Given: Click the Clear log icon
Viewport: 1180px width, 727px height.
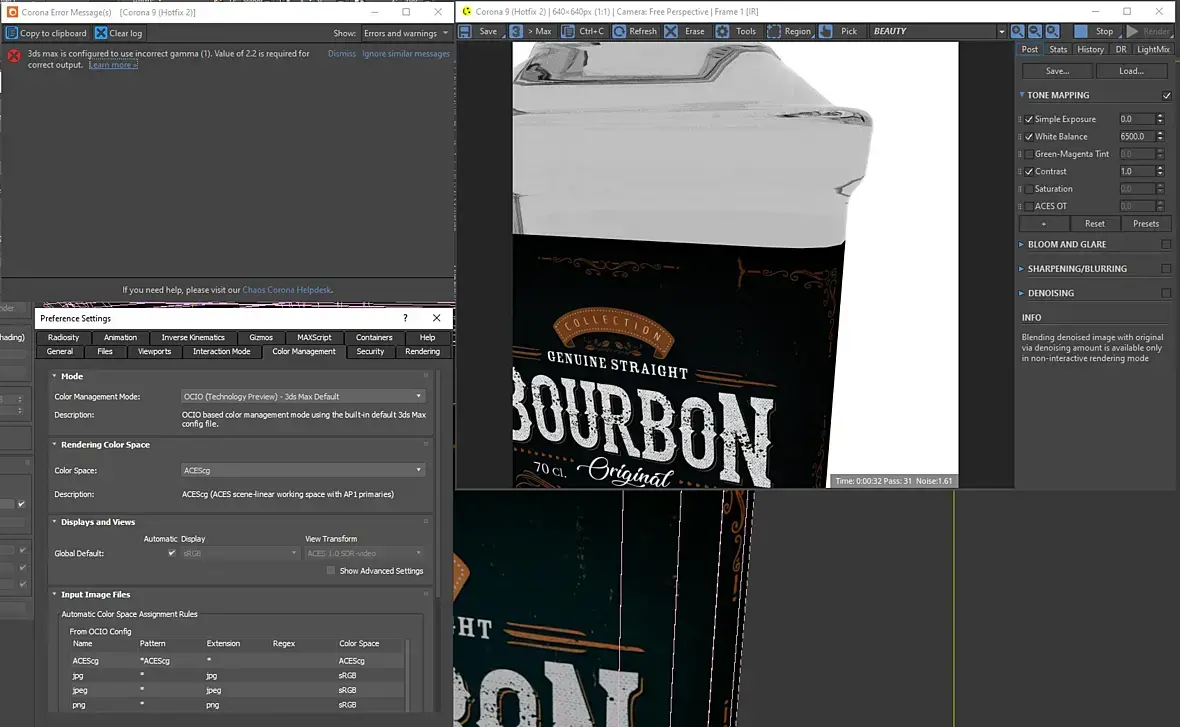Looking at the screenshot, I should click(x=101, y=33).
